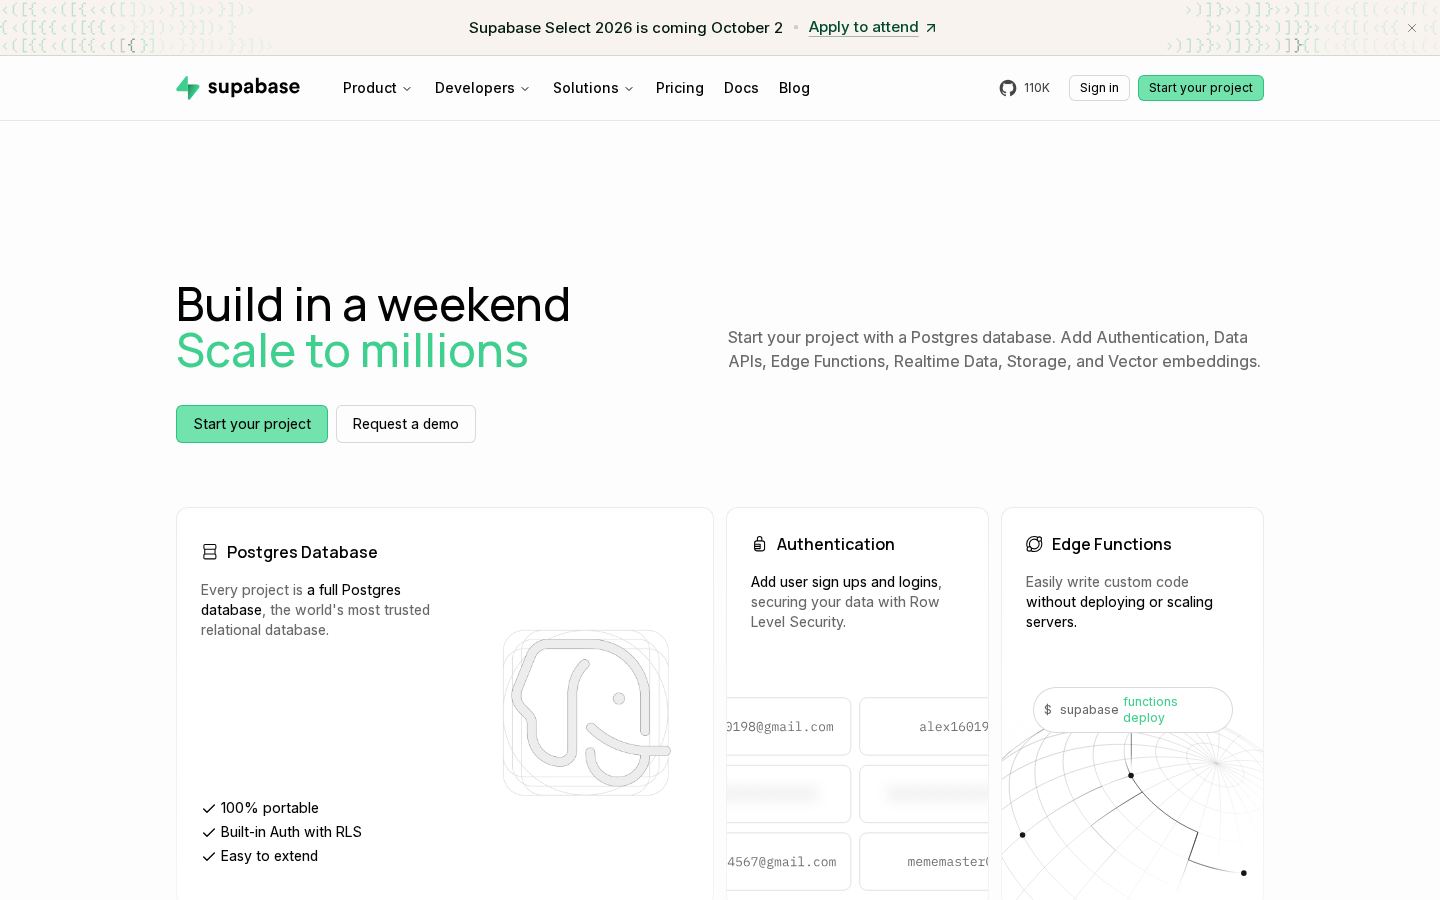Click the Supabase lightning bolt logo

click(x=188, y=88)
